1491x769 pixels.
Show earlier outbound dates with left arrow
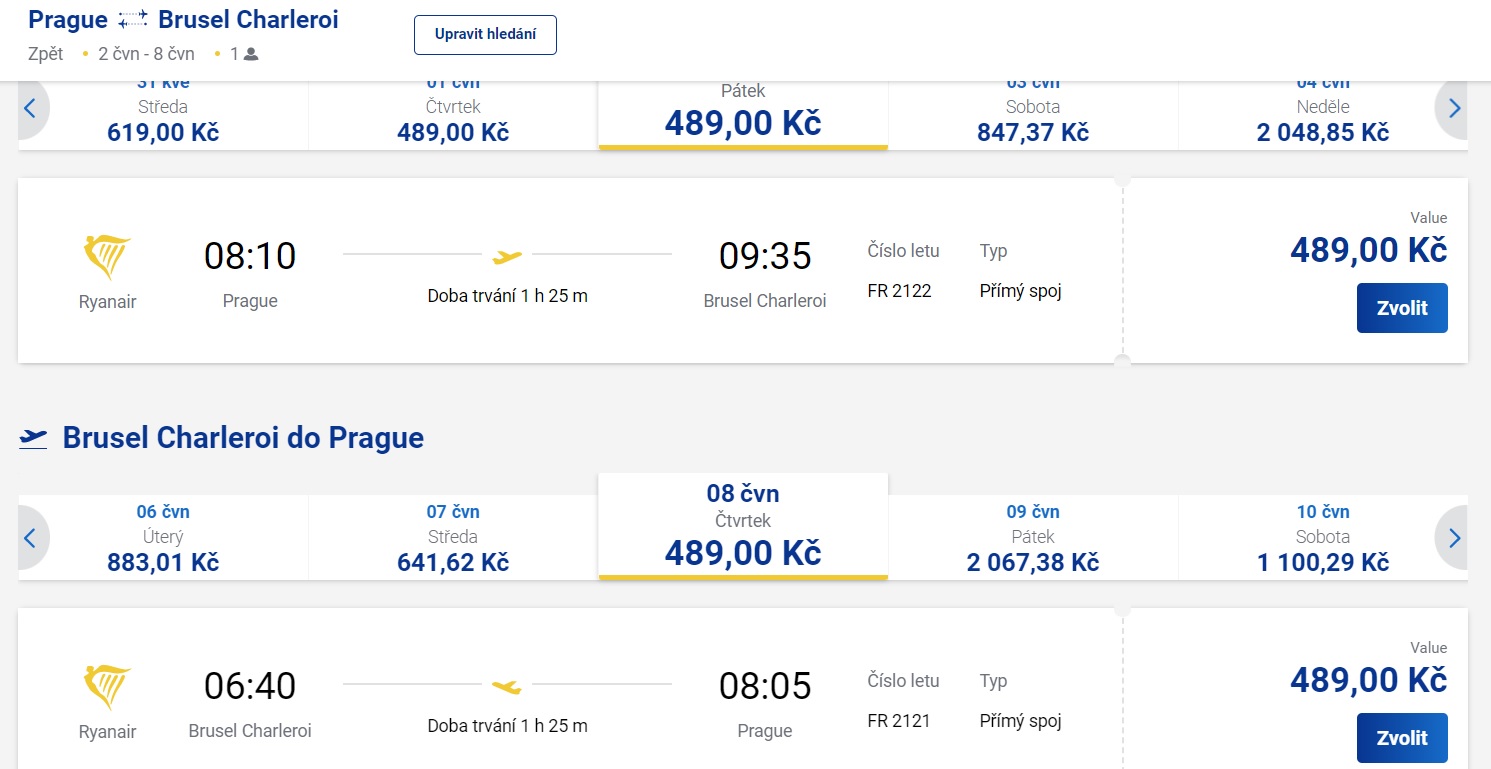[x=30, y=109]
